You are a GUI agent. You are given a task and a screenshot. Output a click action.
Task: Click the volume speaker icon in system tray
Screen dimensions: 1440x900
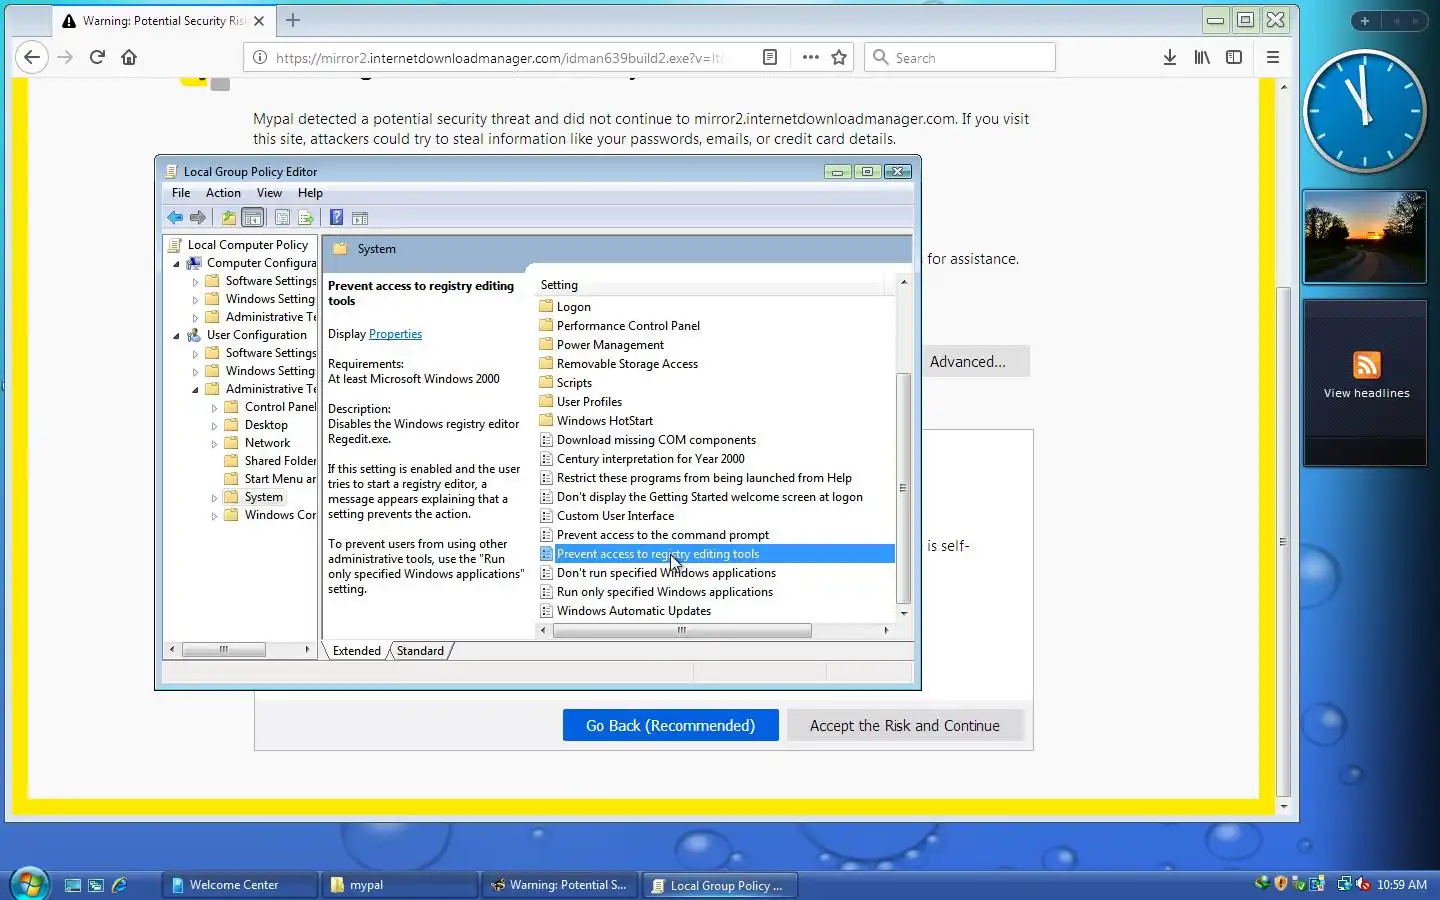(1363, 884)
